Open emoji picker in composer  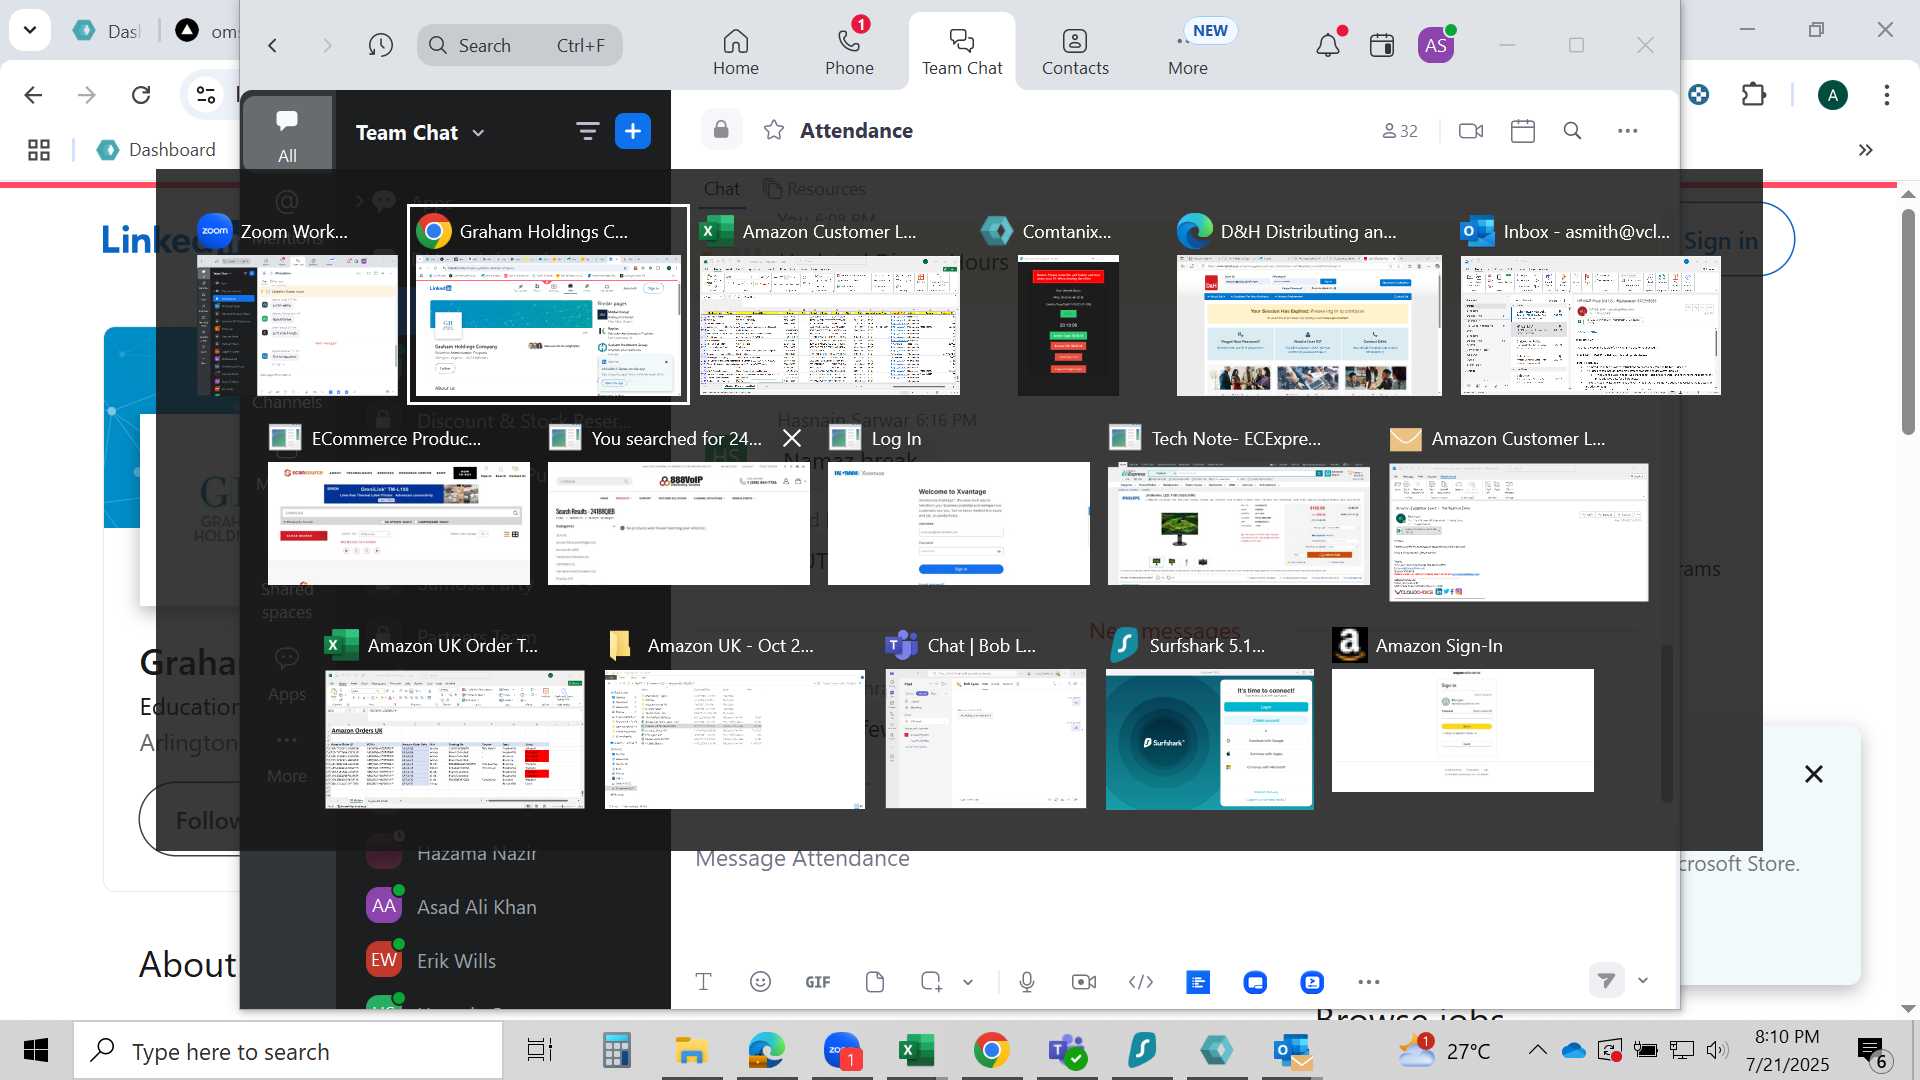(760, 982)
